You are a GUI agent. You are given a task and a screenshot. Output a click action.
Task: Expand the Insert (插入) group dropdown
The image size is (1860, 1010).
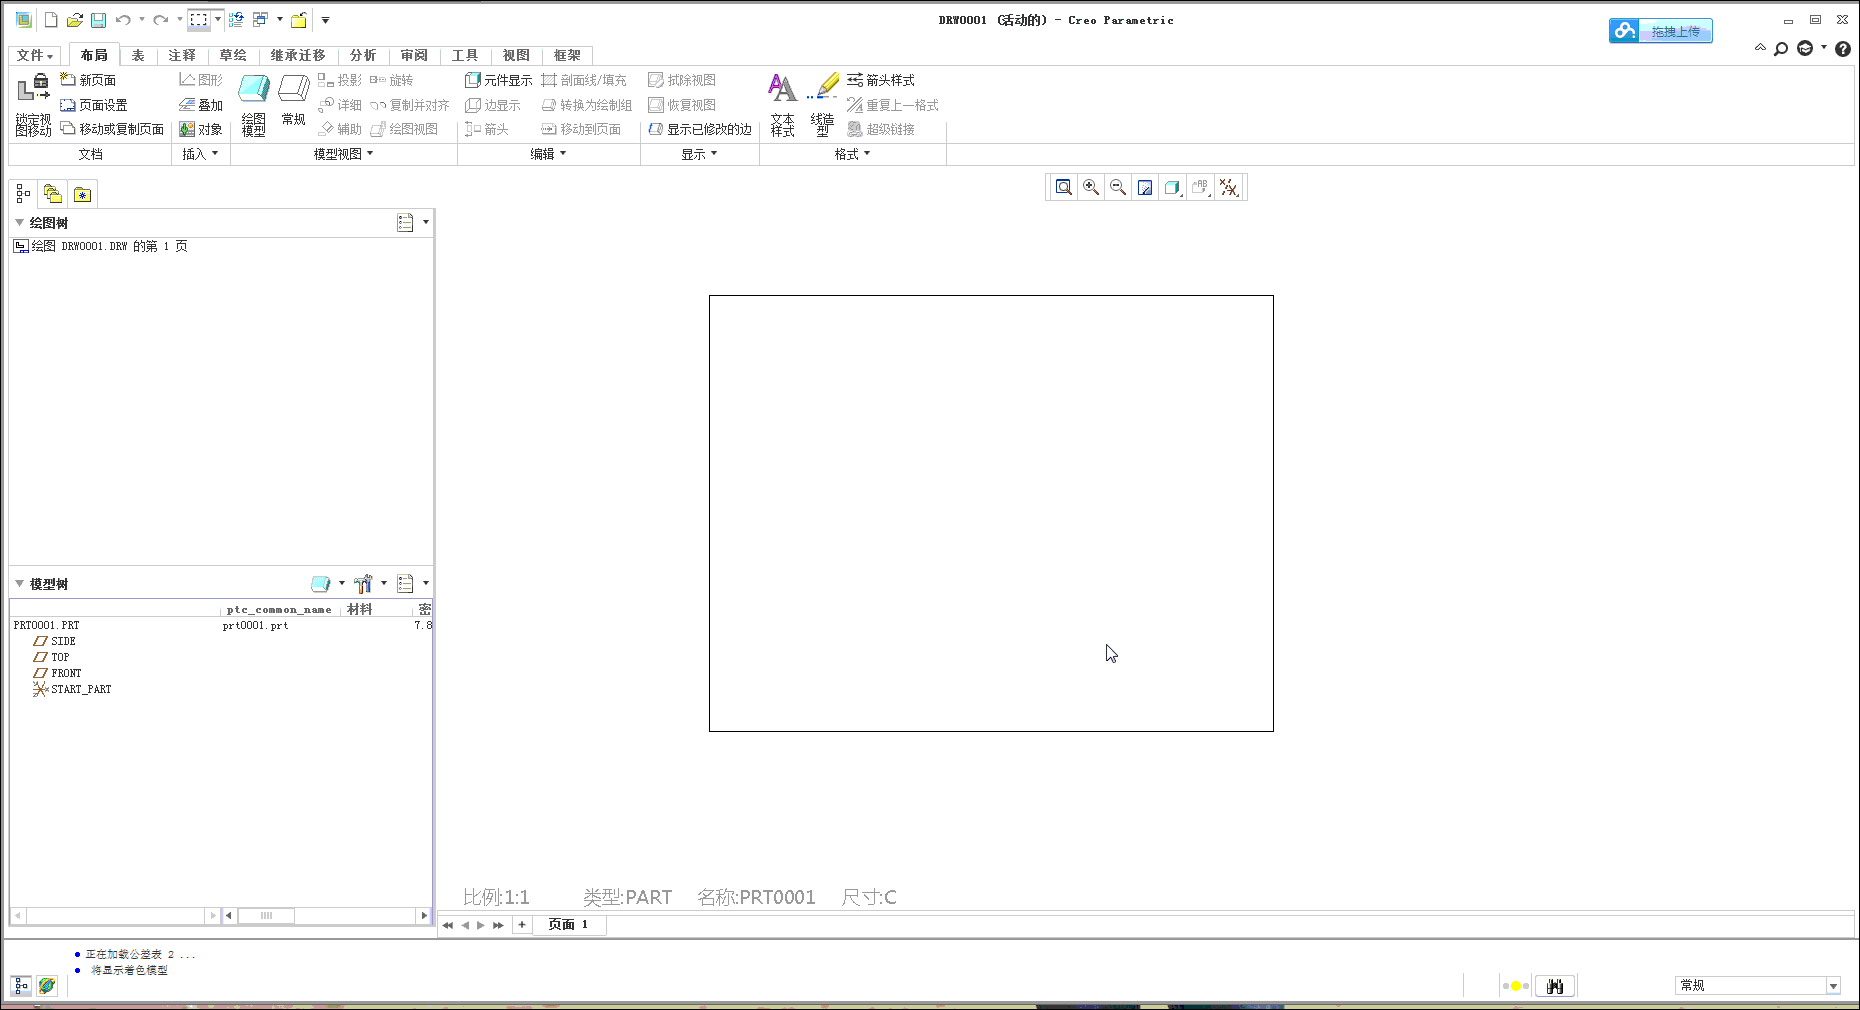pyautogui.click(x=200, y=154)
